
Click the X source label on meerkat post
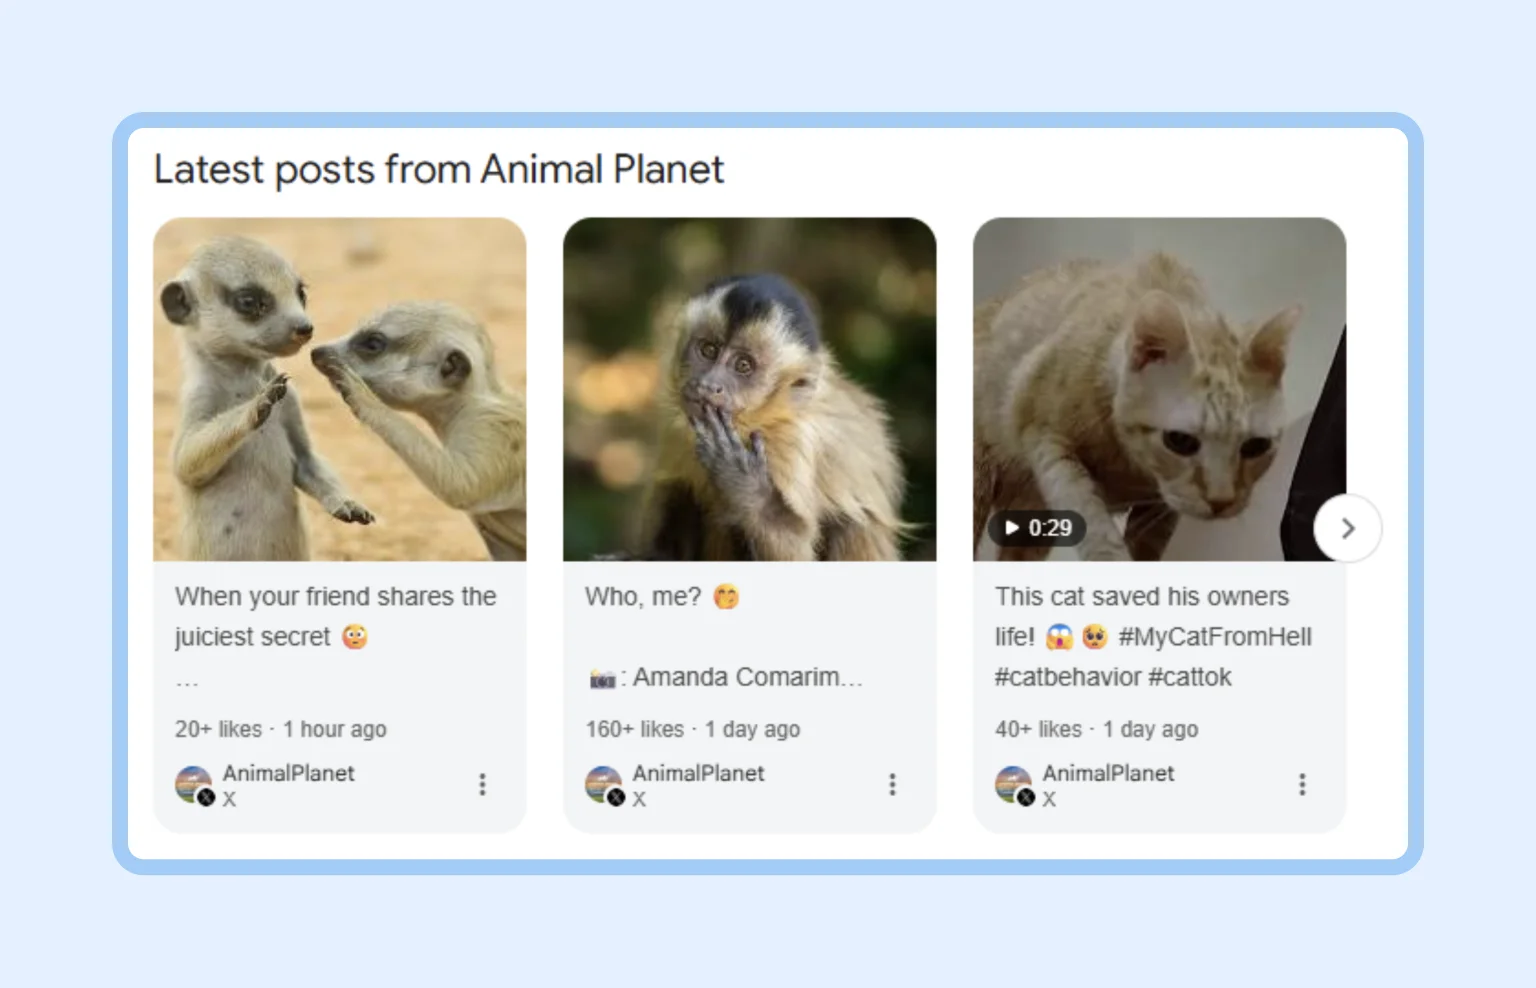pyautogui.click(x=229, y=799)
